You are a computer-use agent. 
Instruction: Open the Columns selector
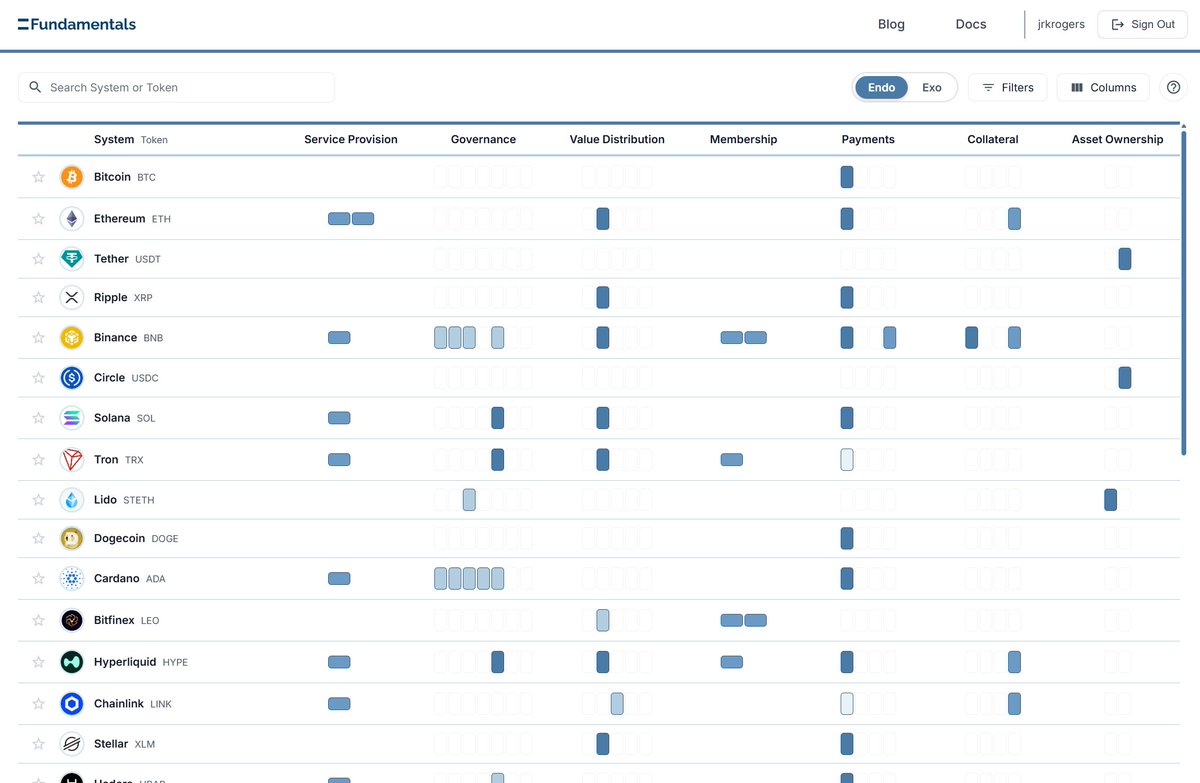[x=1103, y=87]
